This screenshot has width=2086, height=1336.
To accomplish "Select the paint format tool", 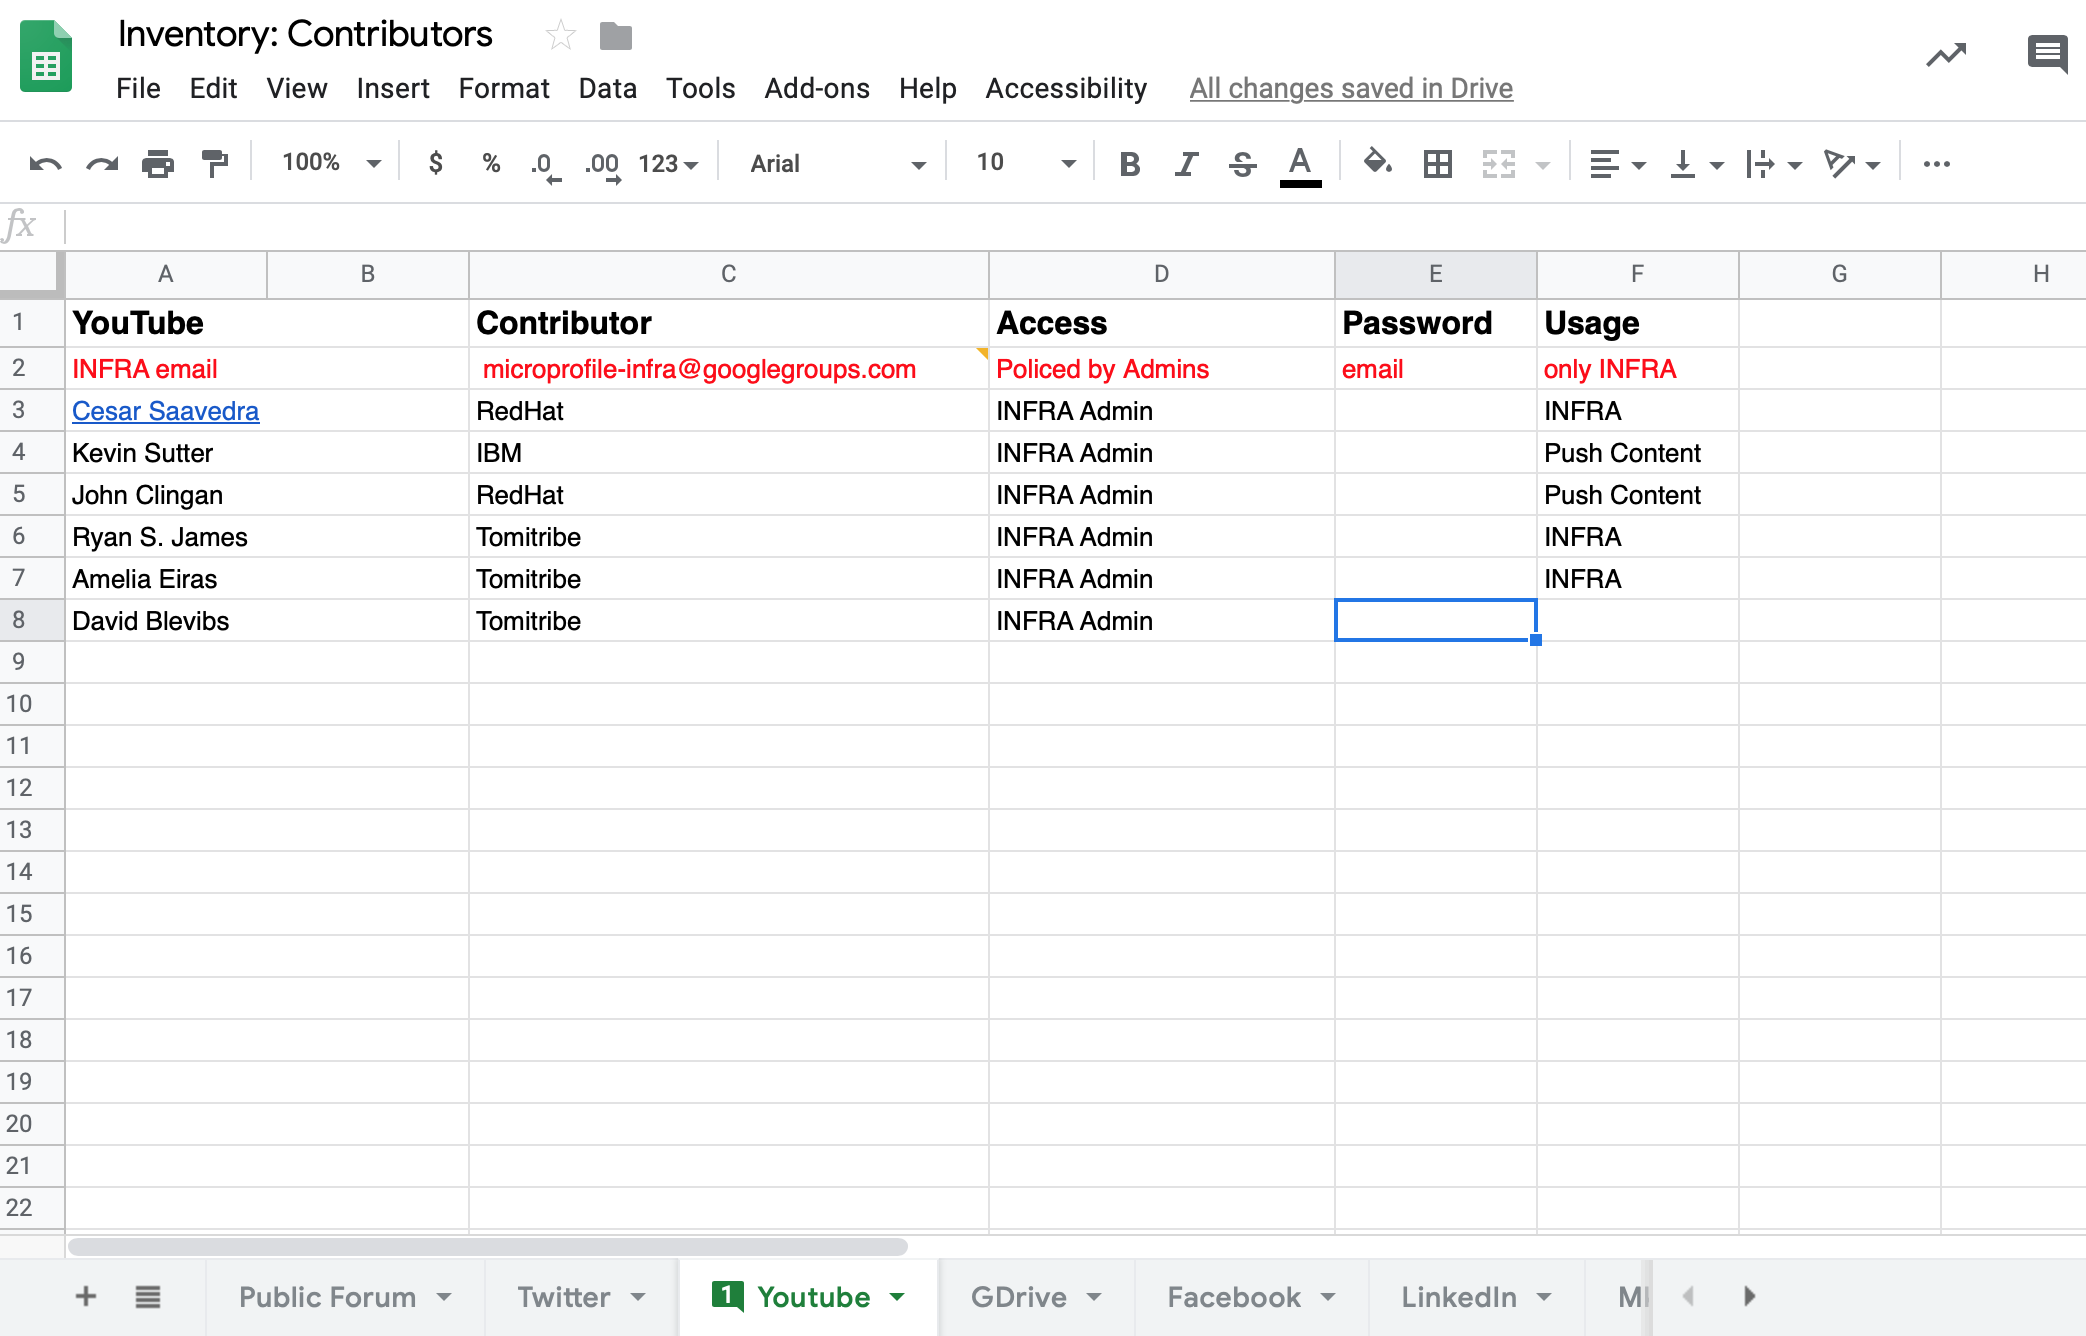I will [214, 164].
